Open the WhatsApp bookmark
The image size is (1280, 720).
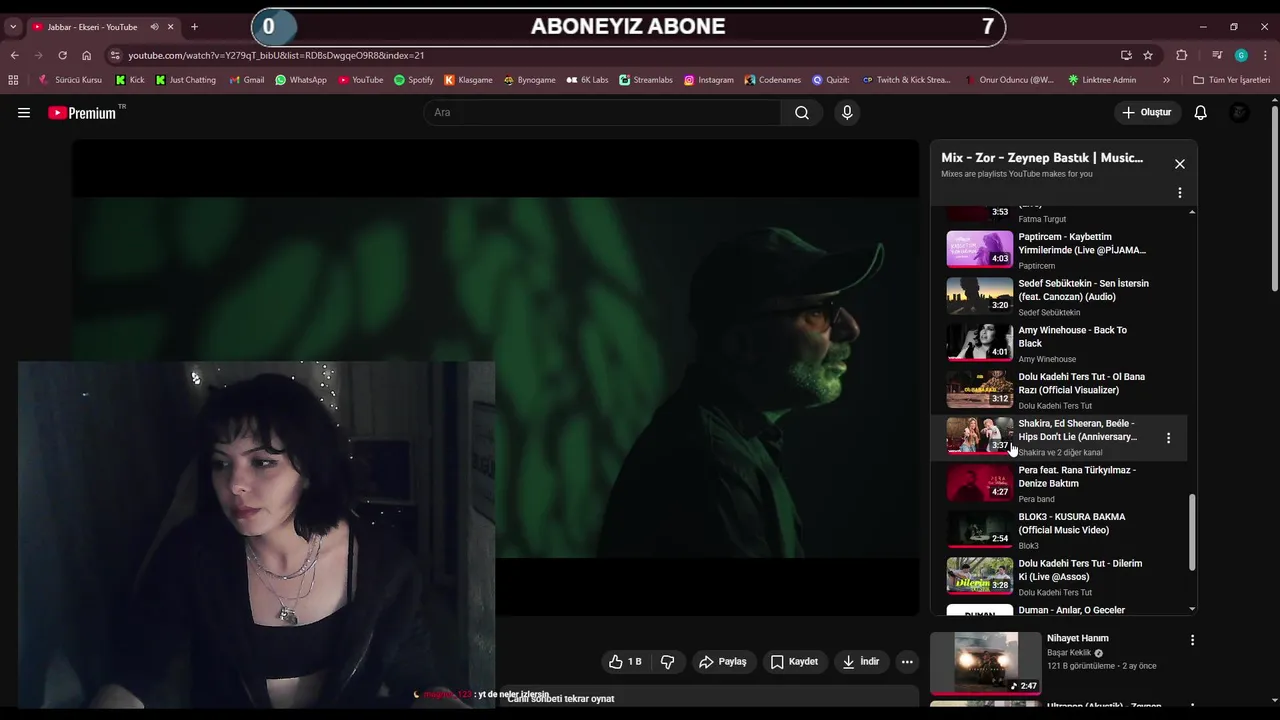(301, 80)
